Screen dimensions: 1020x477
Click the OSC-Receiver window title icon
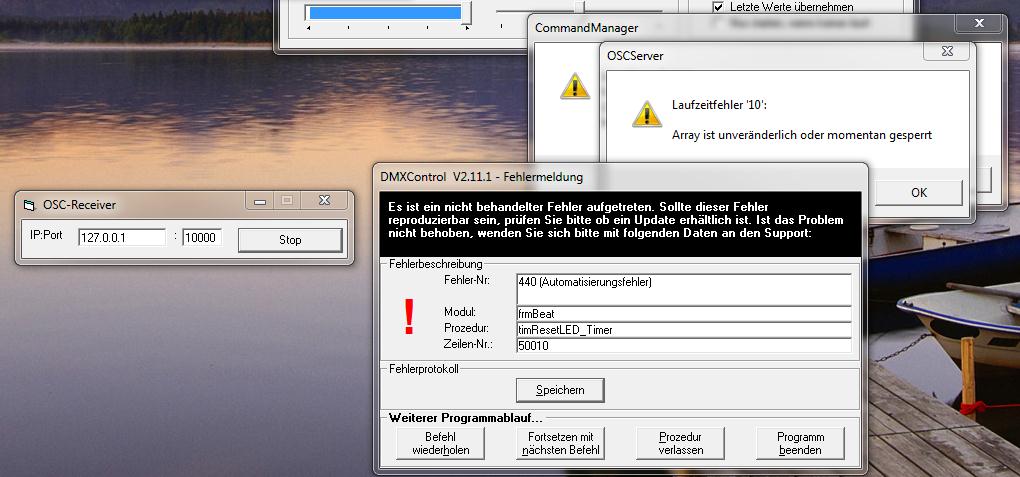pyautogui.click(x=29, y=204)
